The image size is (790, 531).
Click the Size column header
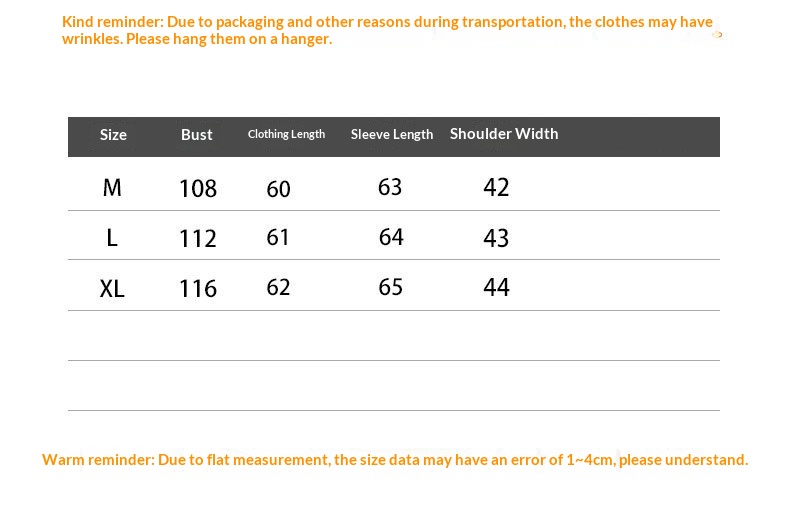click(x=113, y=135)
